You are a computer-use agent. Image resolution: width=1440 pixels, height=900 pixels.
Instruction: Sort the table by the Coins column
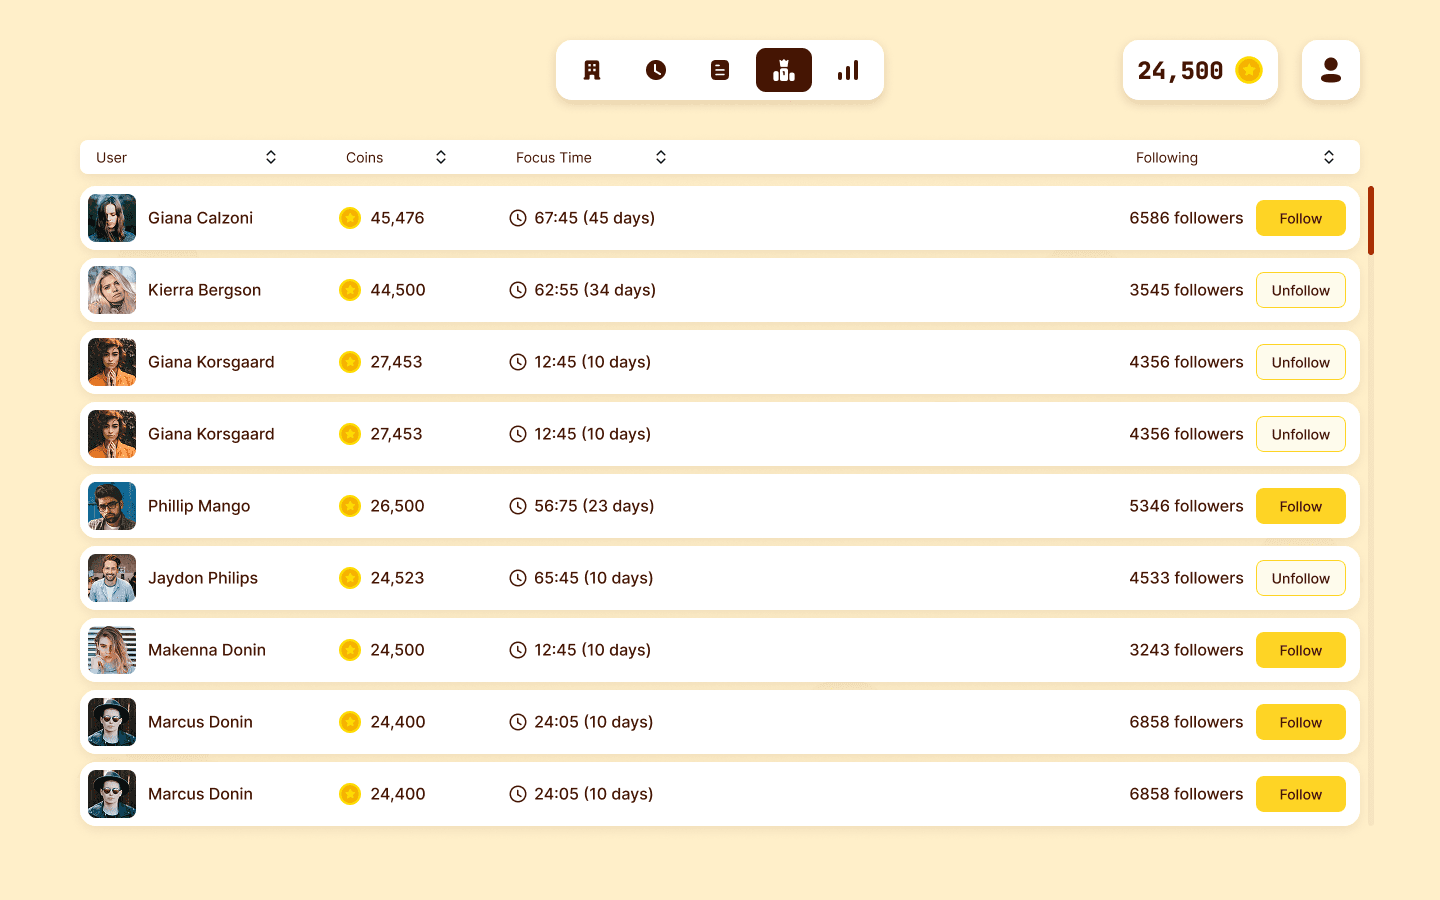(x=440, y=157)
